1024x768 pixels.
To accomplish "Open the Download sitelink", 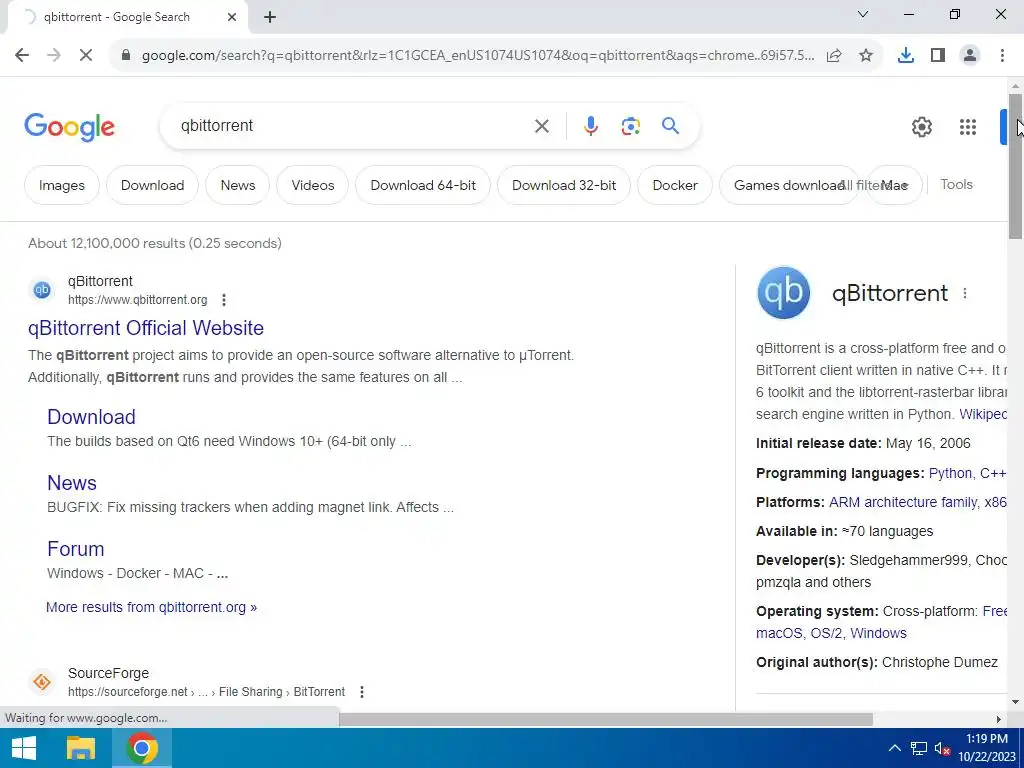I will [91, 417].
